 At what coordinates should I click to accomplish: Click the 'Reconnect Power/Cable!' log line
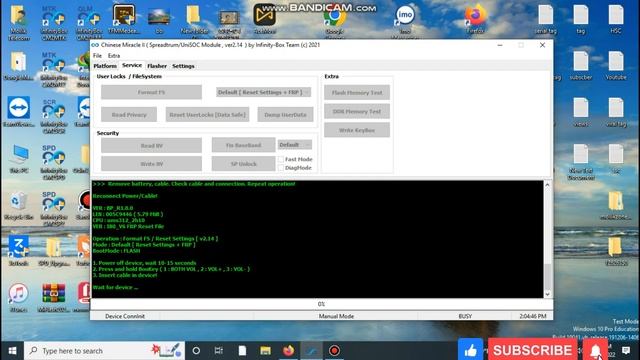pos(125,196)
